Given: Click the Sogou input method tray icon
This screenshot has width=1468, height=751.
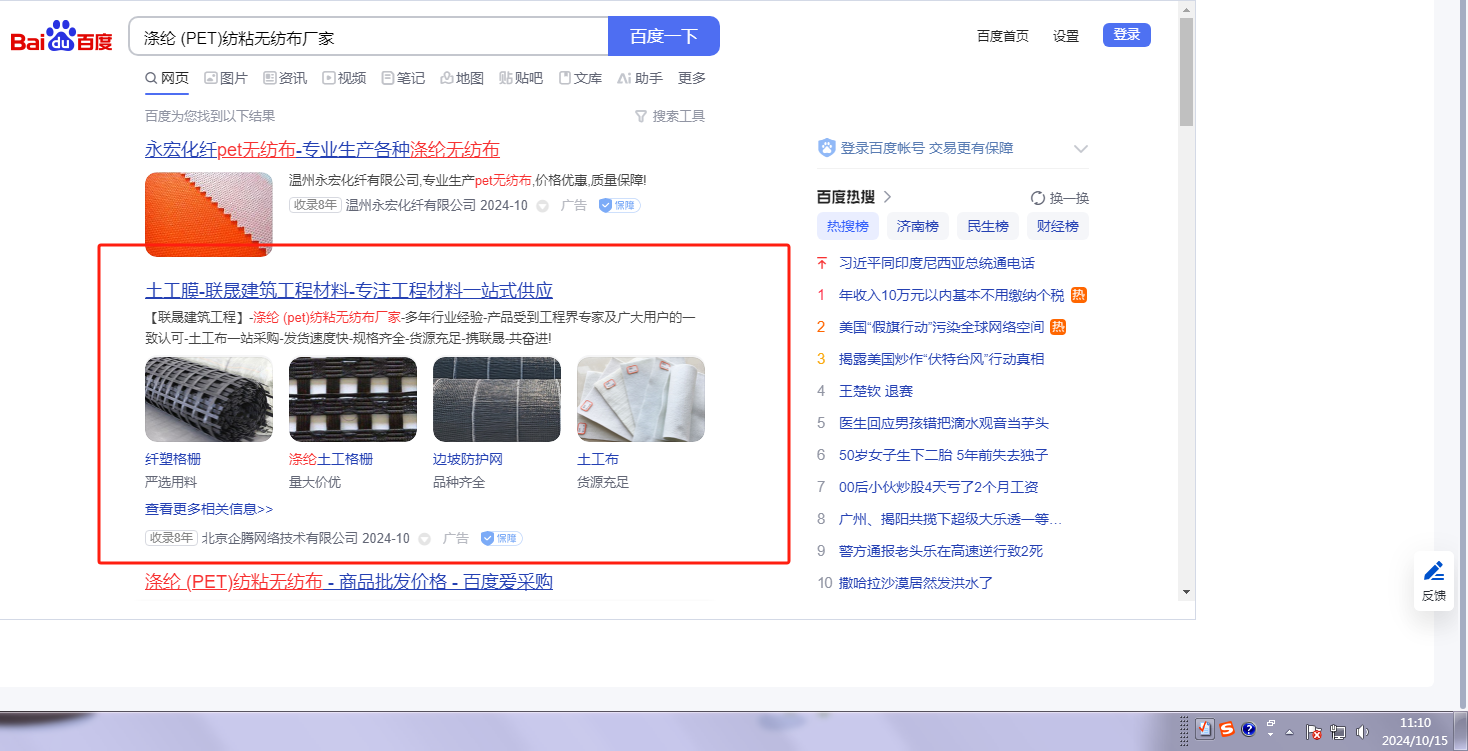Looking at the screenshot, I should pos(1226,730).
